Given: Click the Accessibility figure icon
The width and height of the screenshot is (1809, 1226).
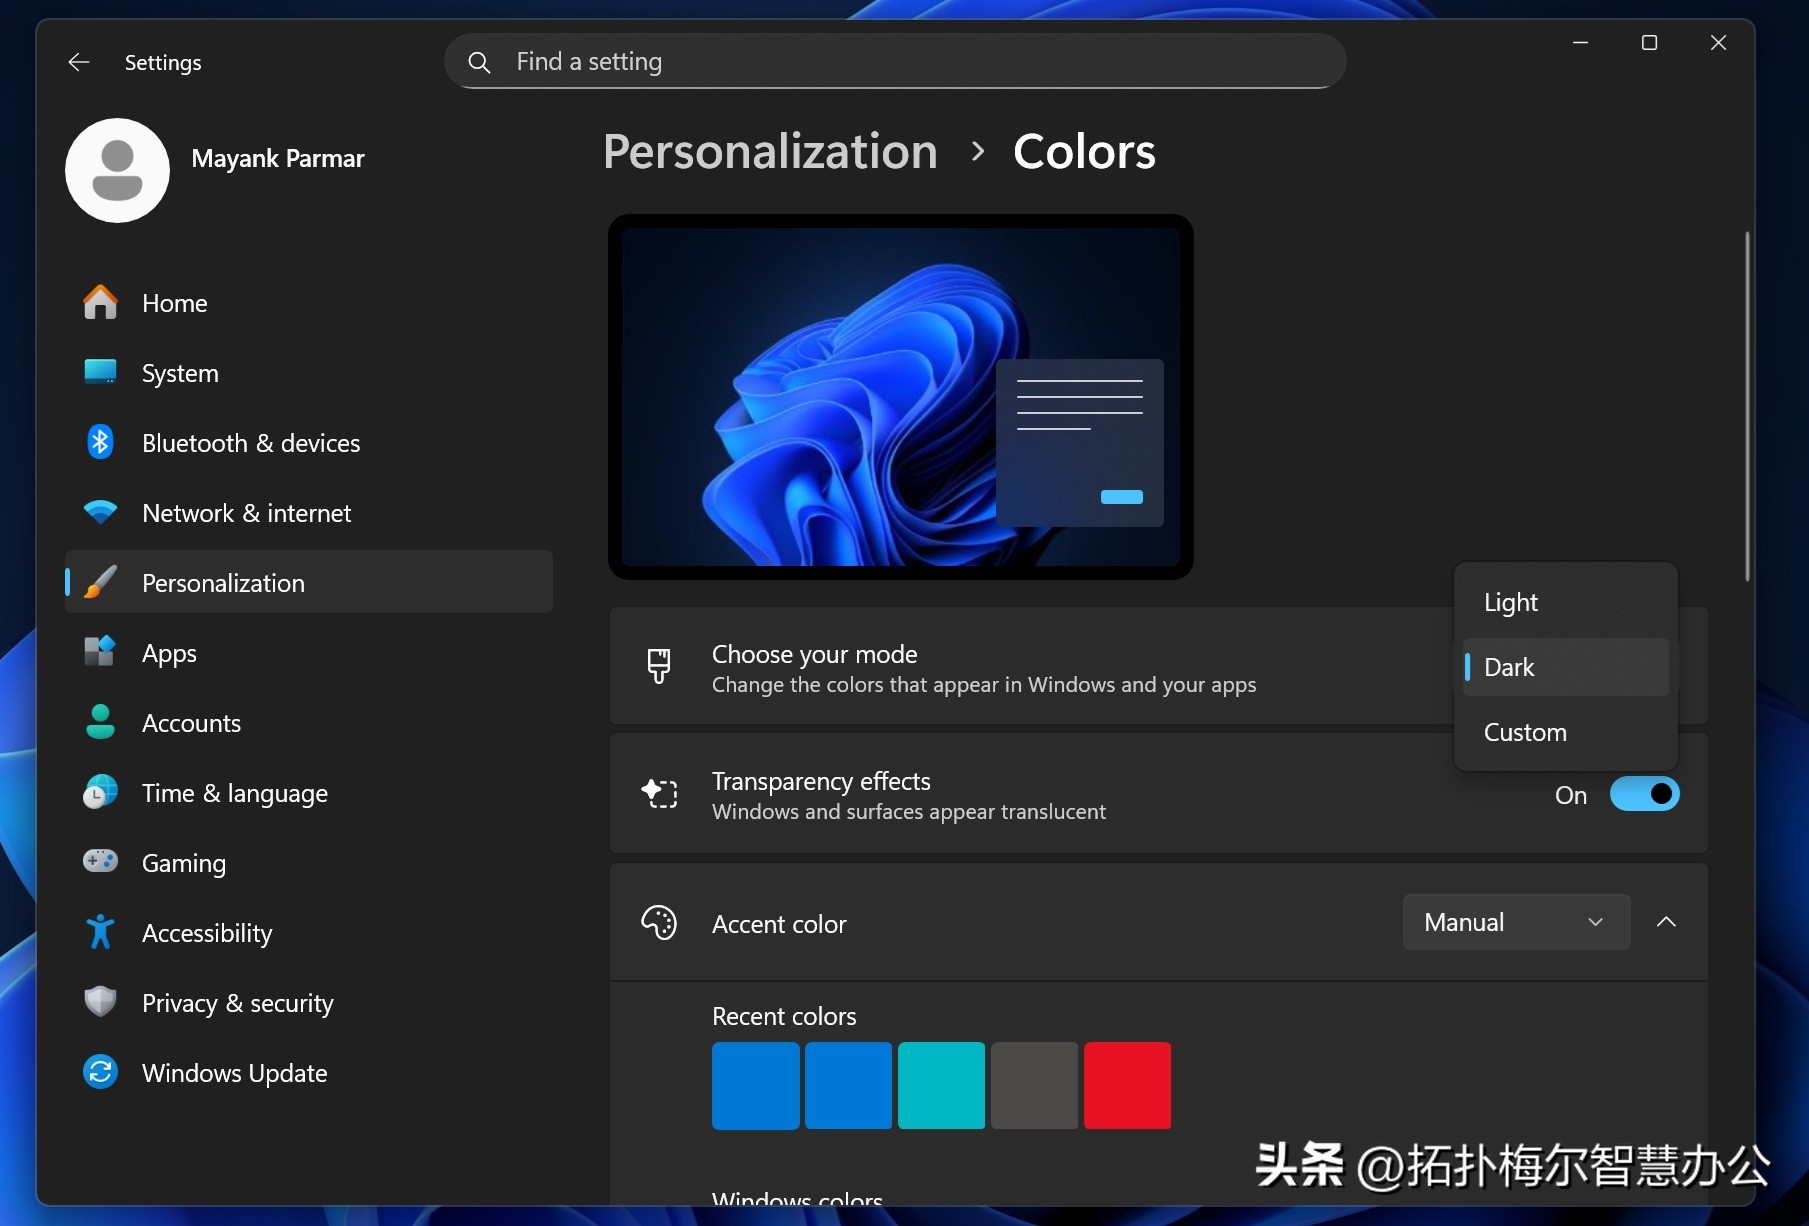Looking at the screenshot, I should point(100,932).
